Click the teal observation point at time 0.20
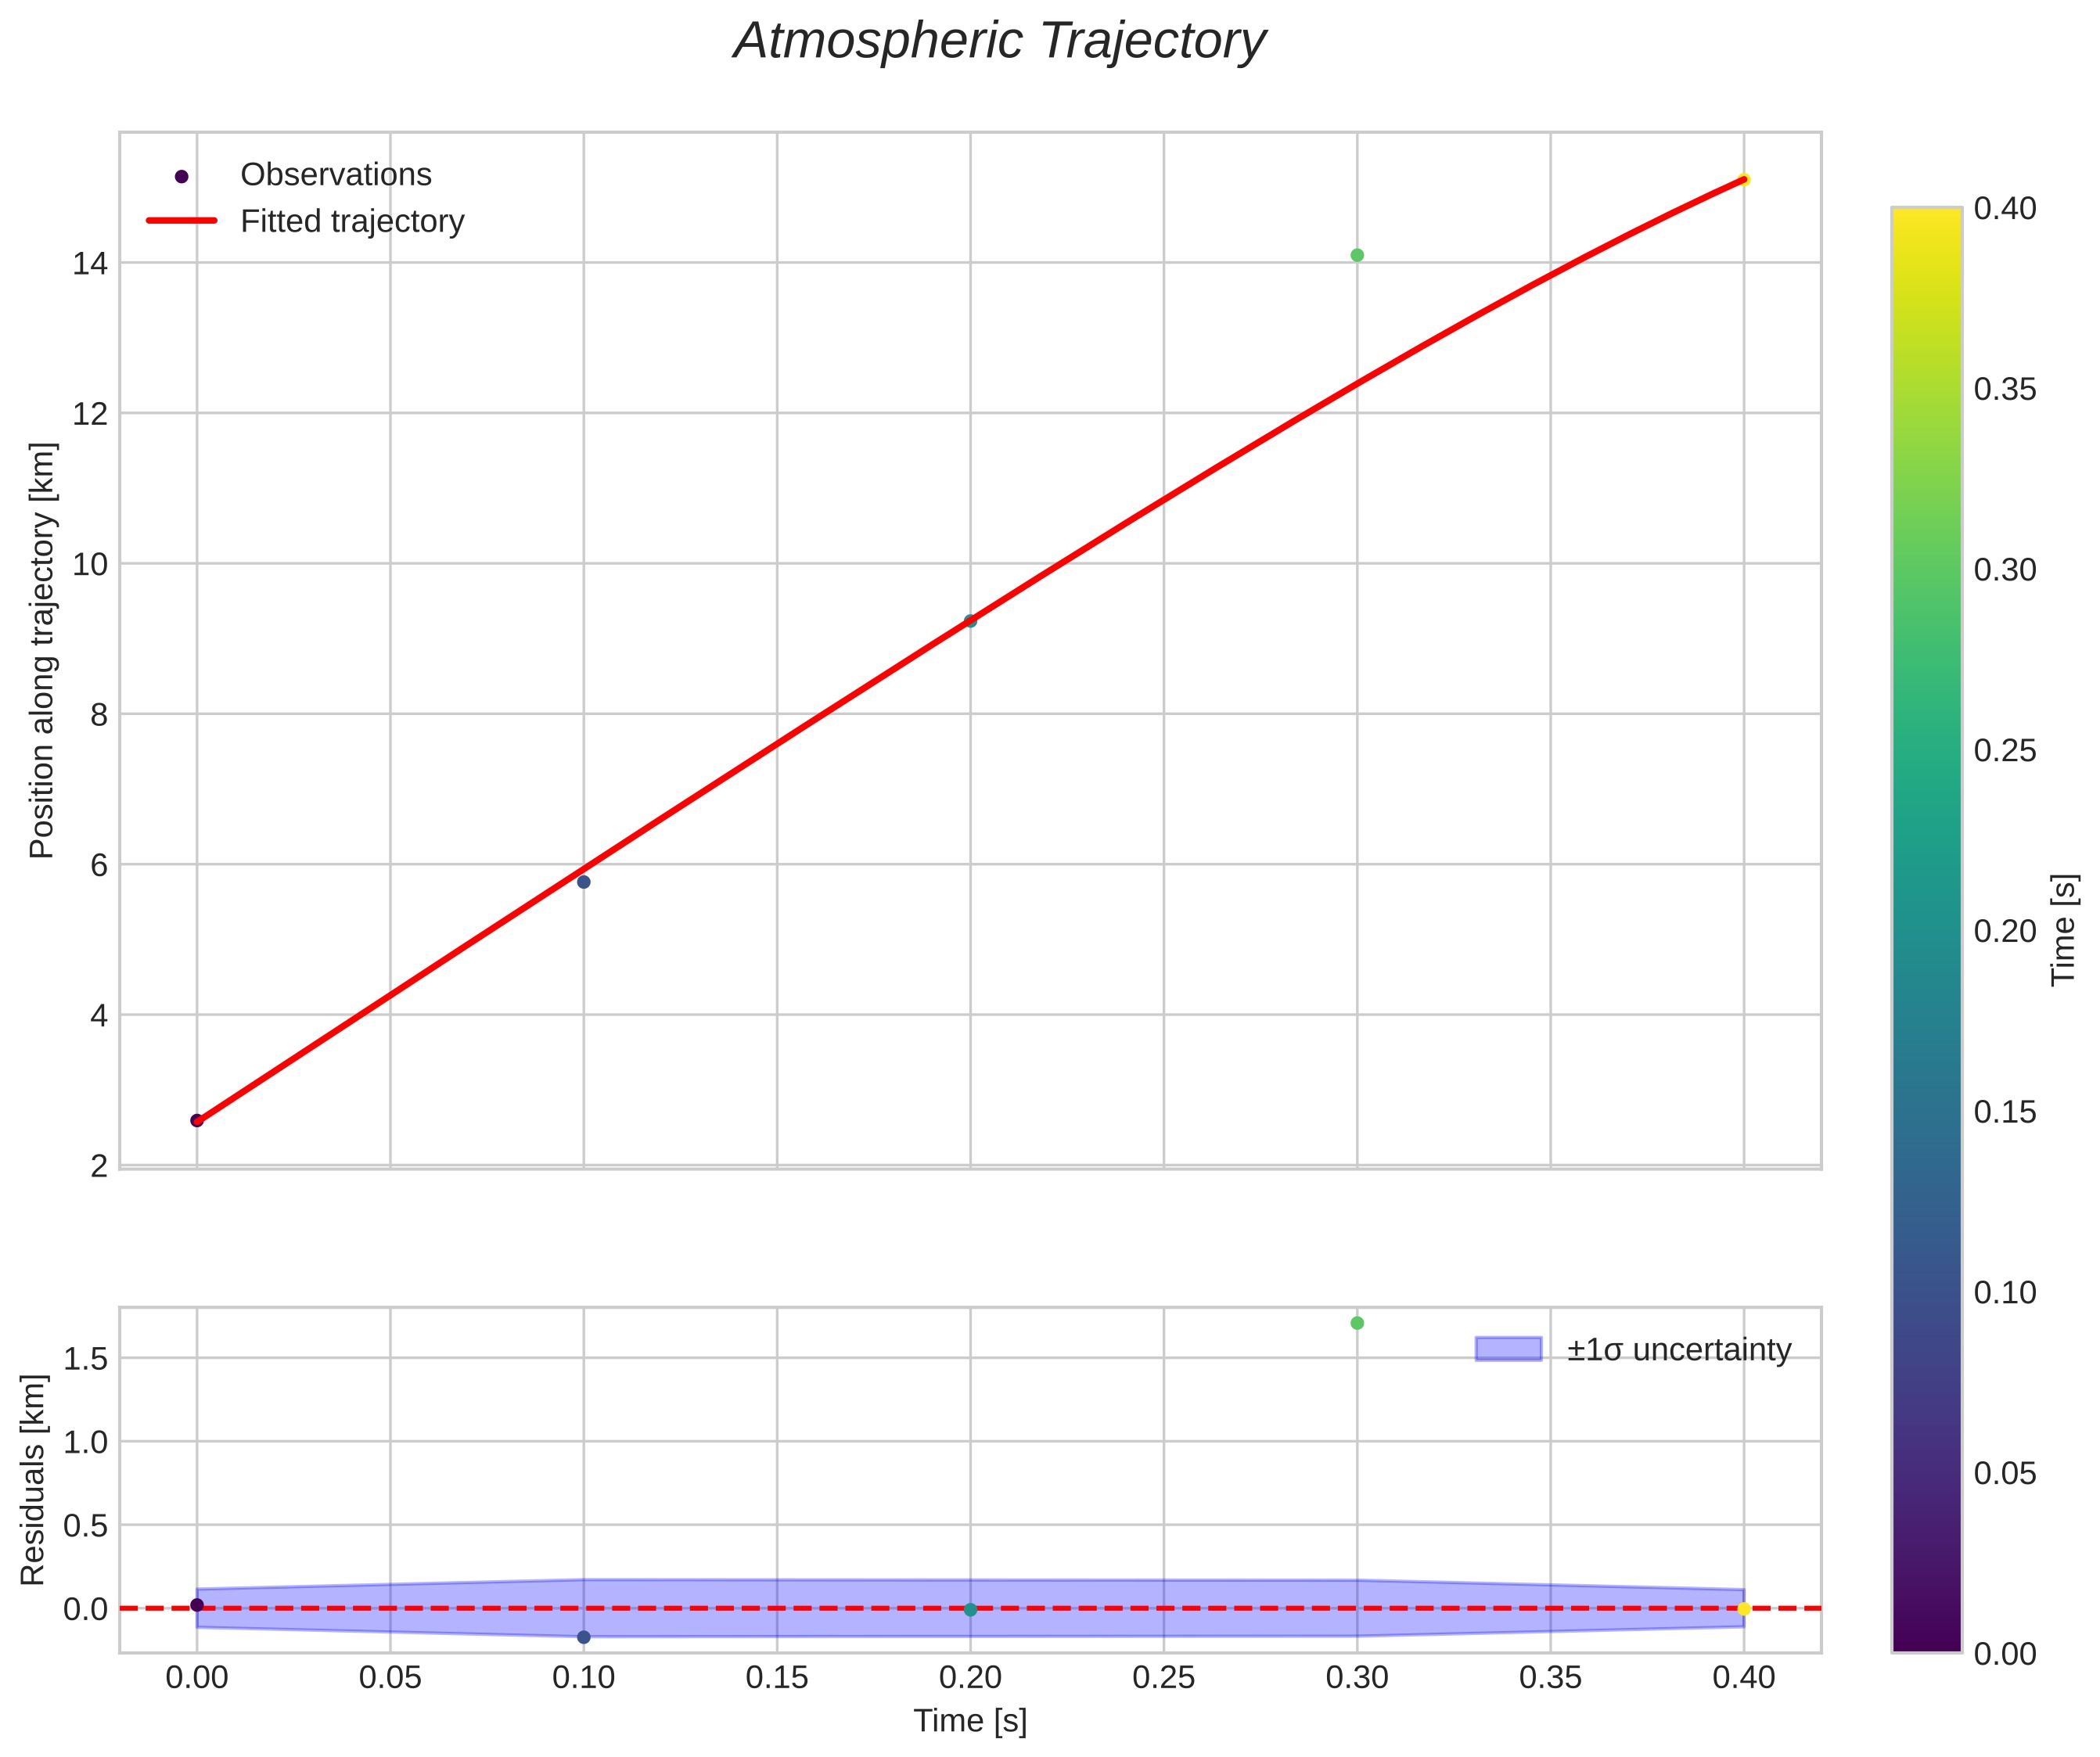This screenshot has height=1757, width=2100. tap(970, 621)
